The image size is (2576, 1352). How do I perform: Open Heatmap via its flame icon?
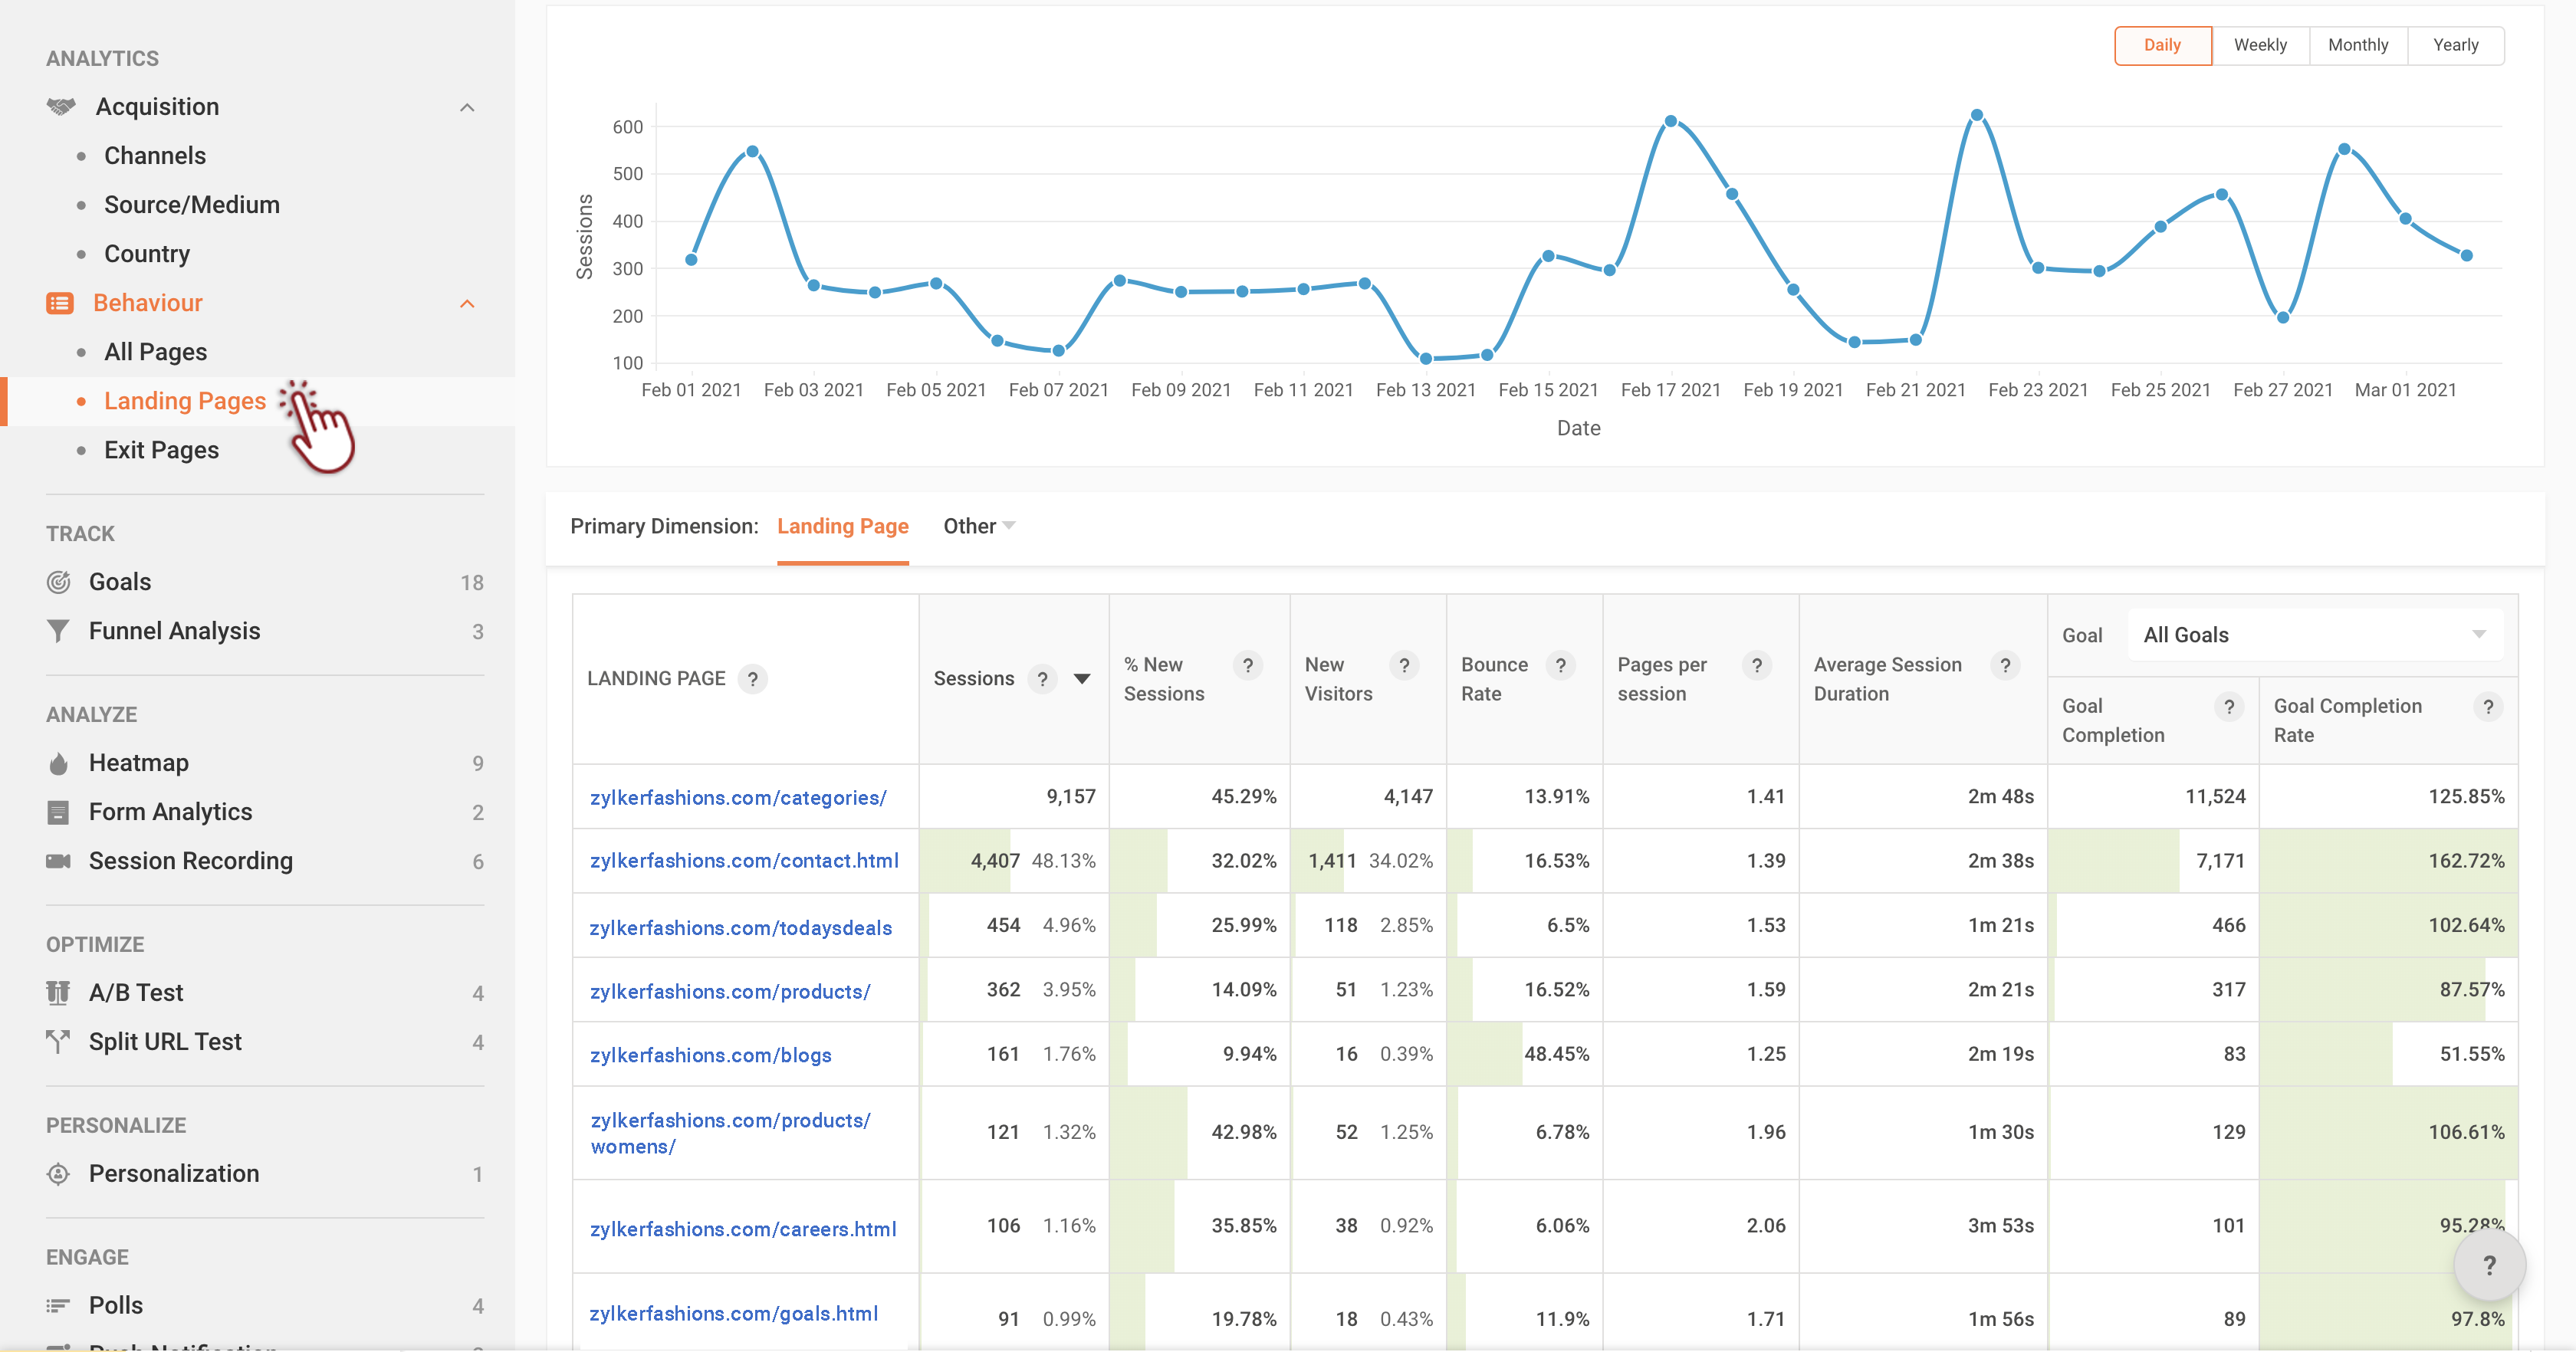(58, 763)
